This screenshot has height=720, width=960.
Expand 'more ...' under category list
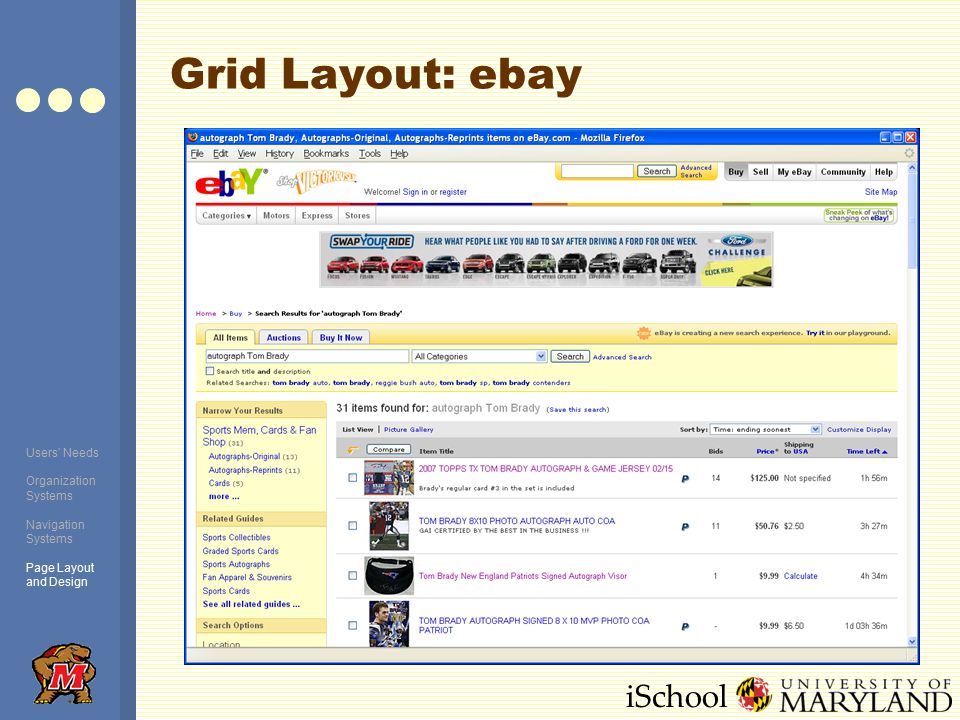223,497
